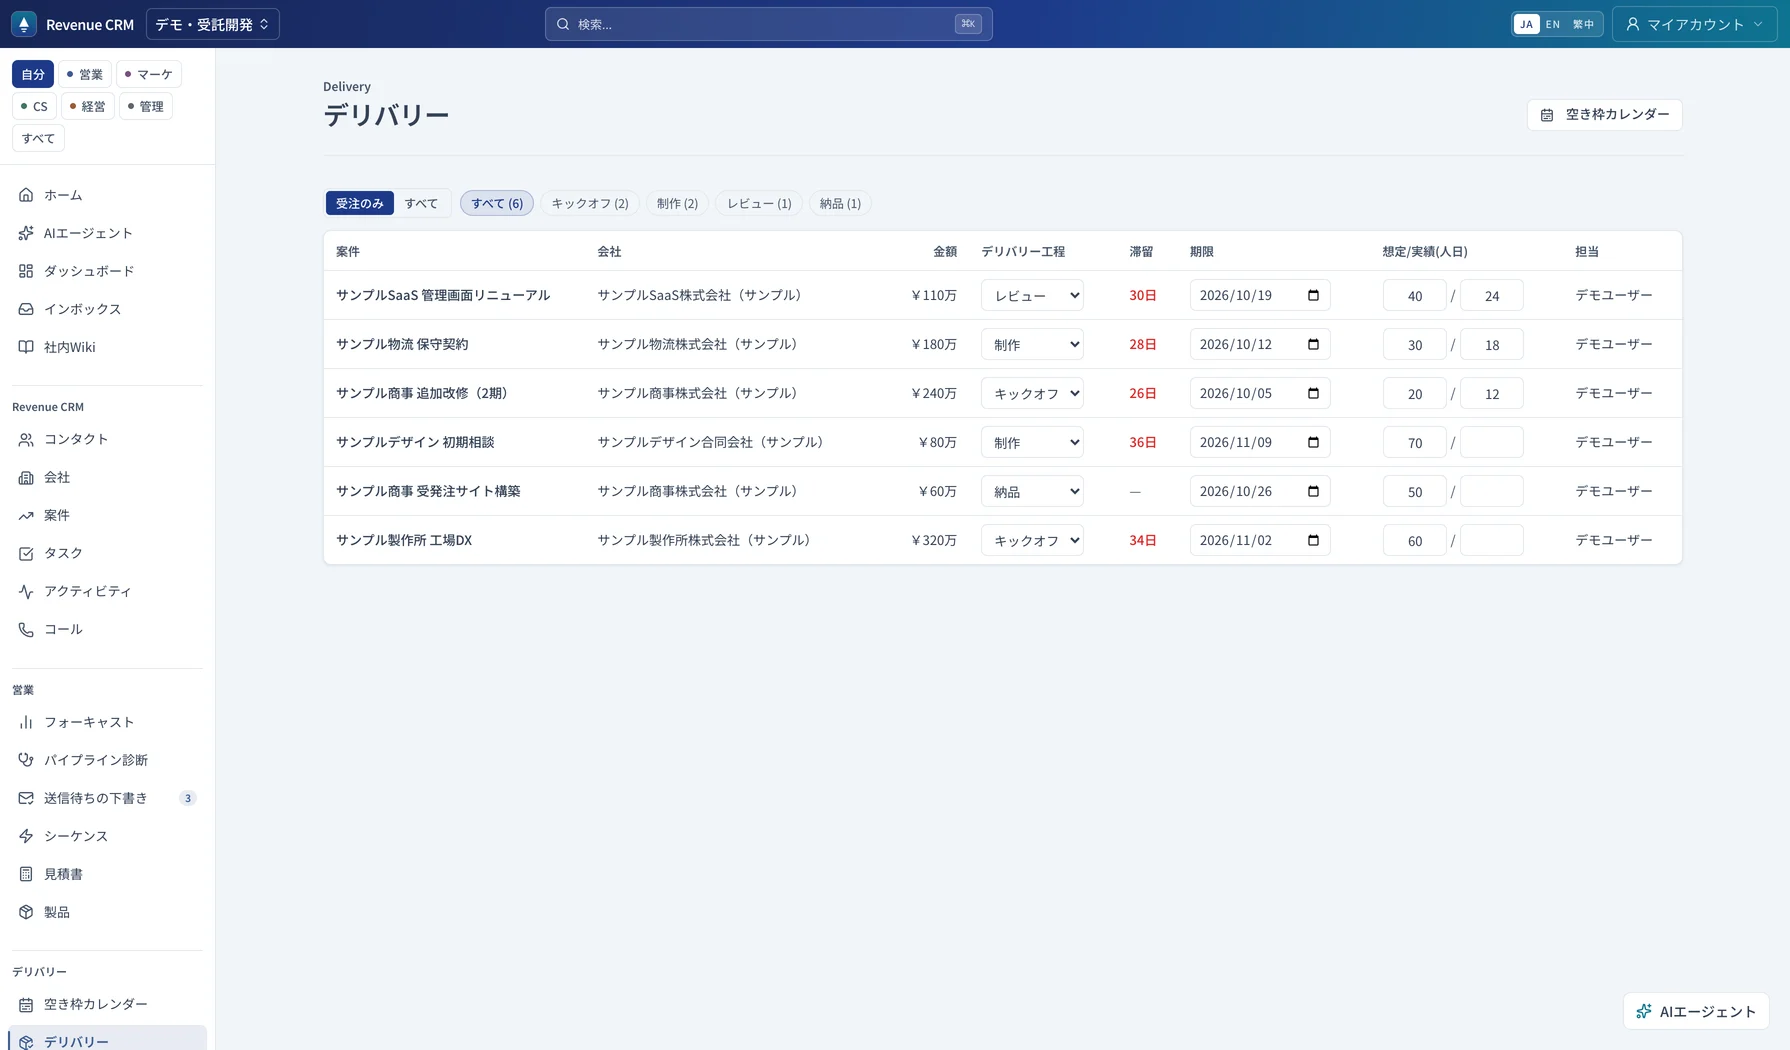
Task: Open 送信待ちの下書き in sidebar
Action: point(107,798)
